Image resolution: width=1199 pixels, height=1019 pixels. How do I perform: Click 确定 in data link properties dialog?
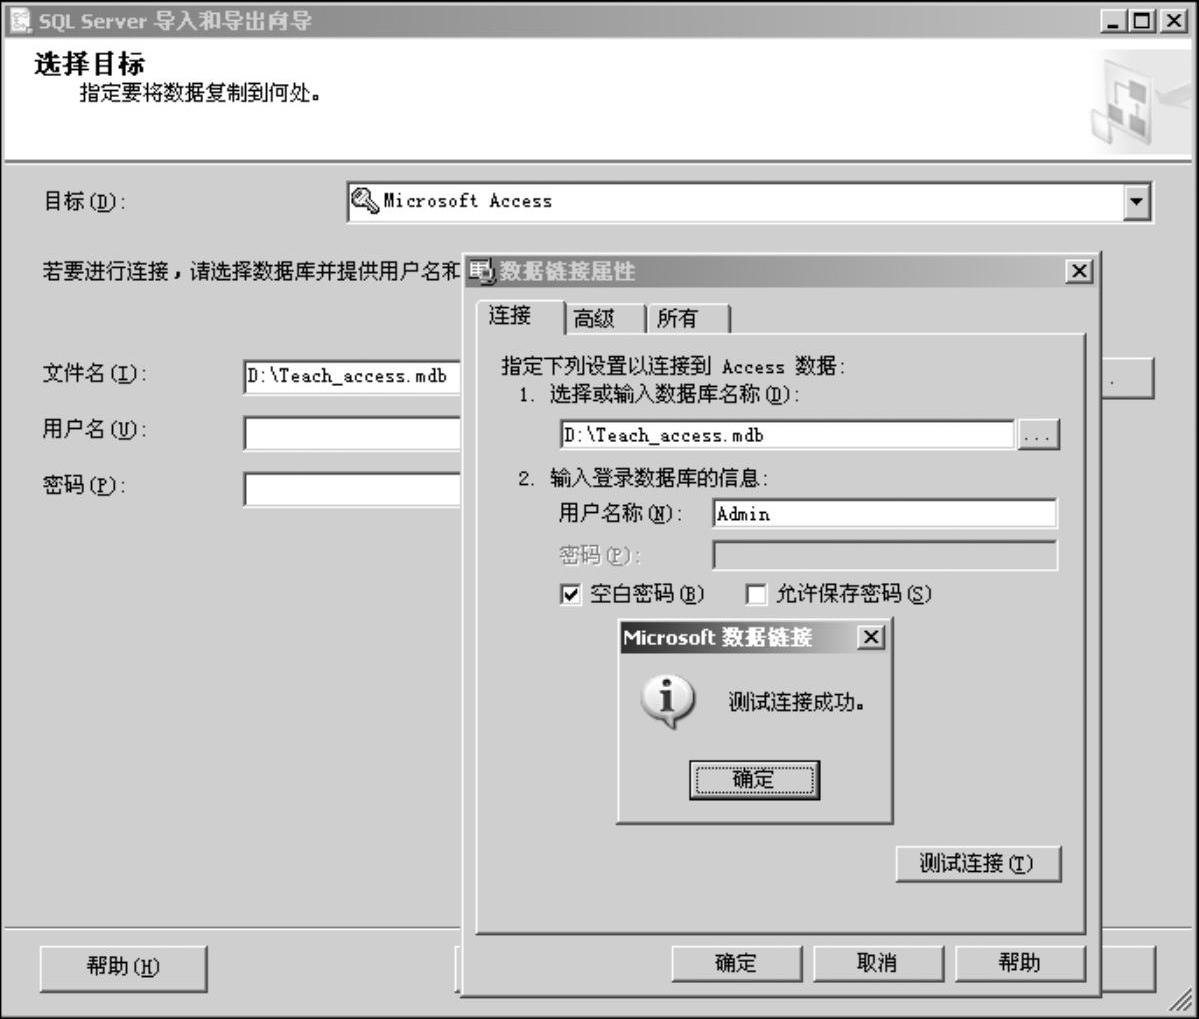pos(737,963)
